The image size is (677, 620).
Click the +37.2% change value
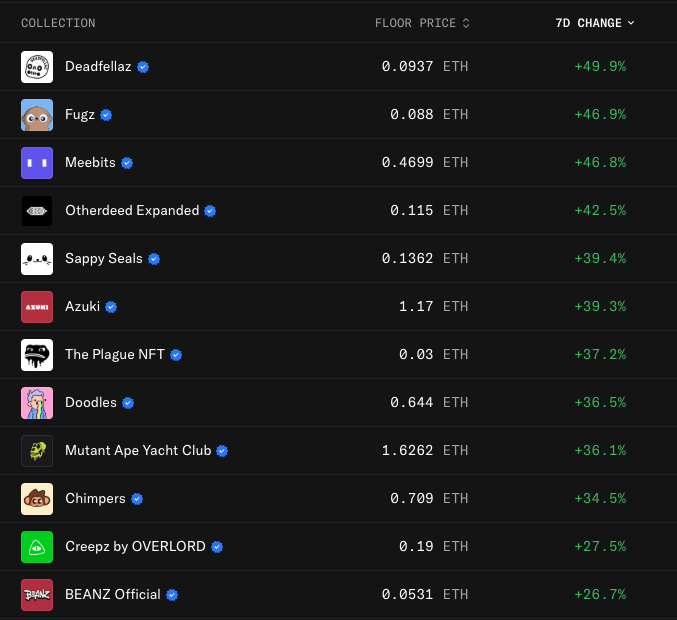click(600, 354)
